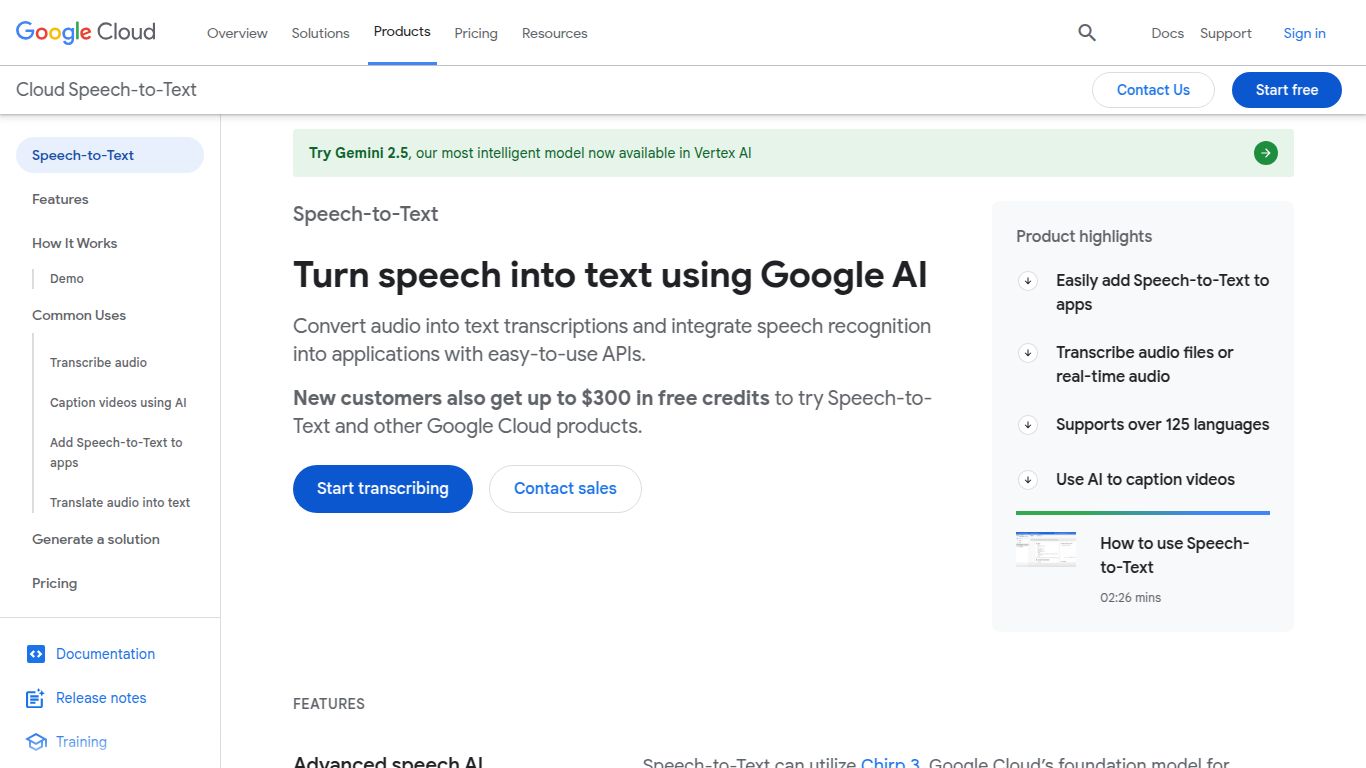The height and width of the screenshot is (768, 1366).
Task: Open the search magnifier icon
Action: coord(1086,33)
